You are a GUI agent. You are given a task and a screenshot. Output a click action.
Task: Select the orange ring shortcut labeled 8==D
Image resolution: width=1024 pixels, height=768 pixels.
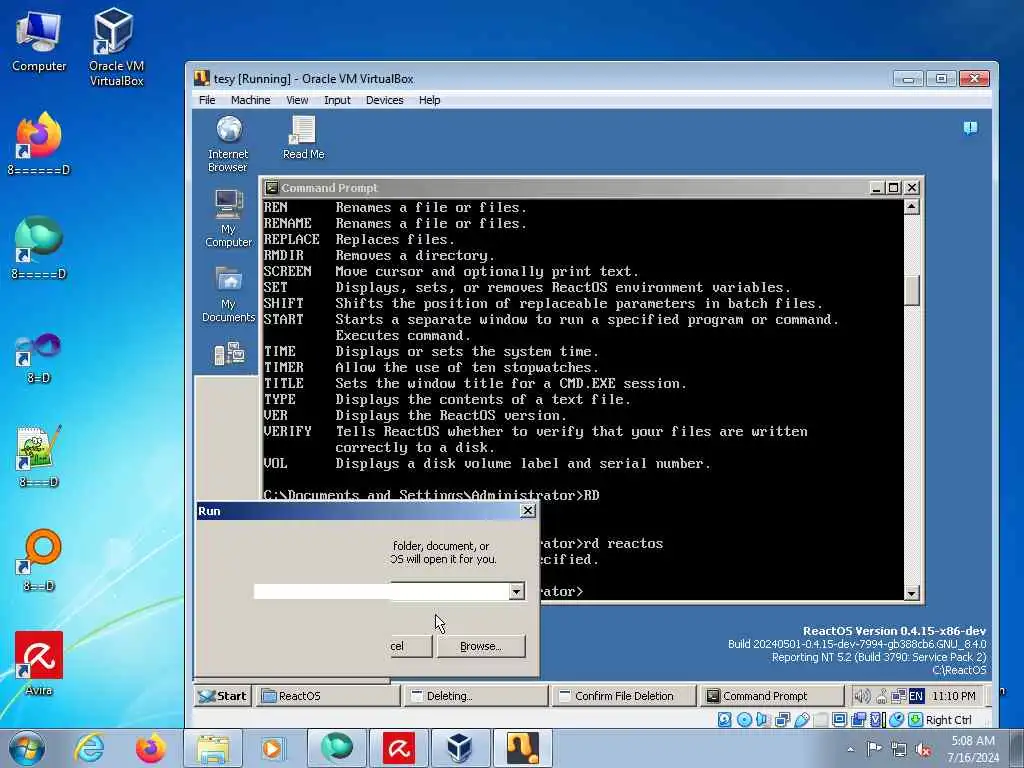click(41, 560)
